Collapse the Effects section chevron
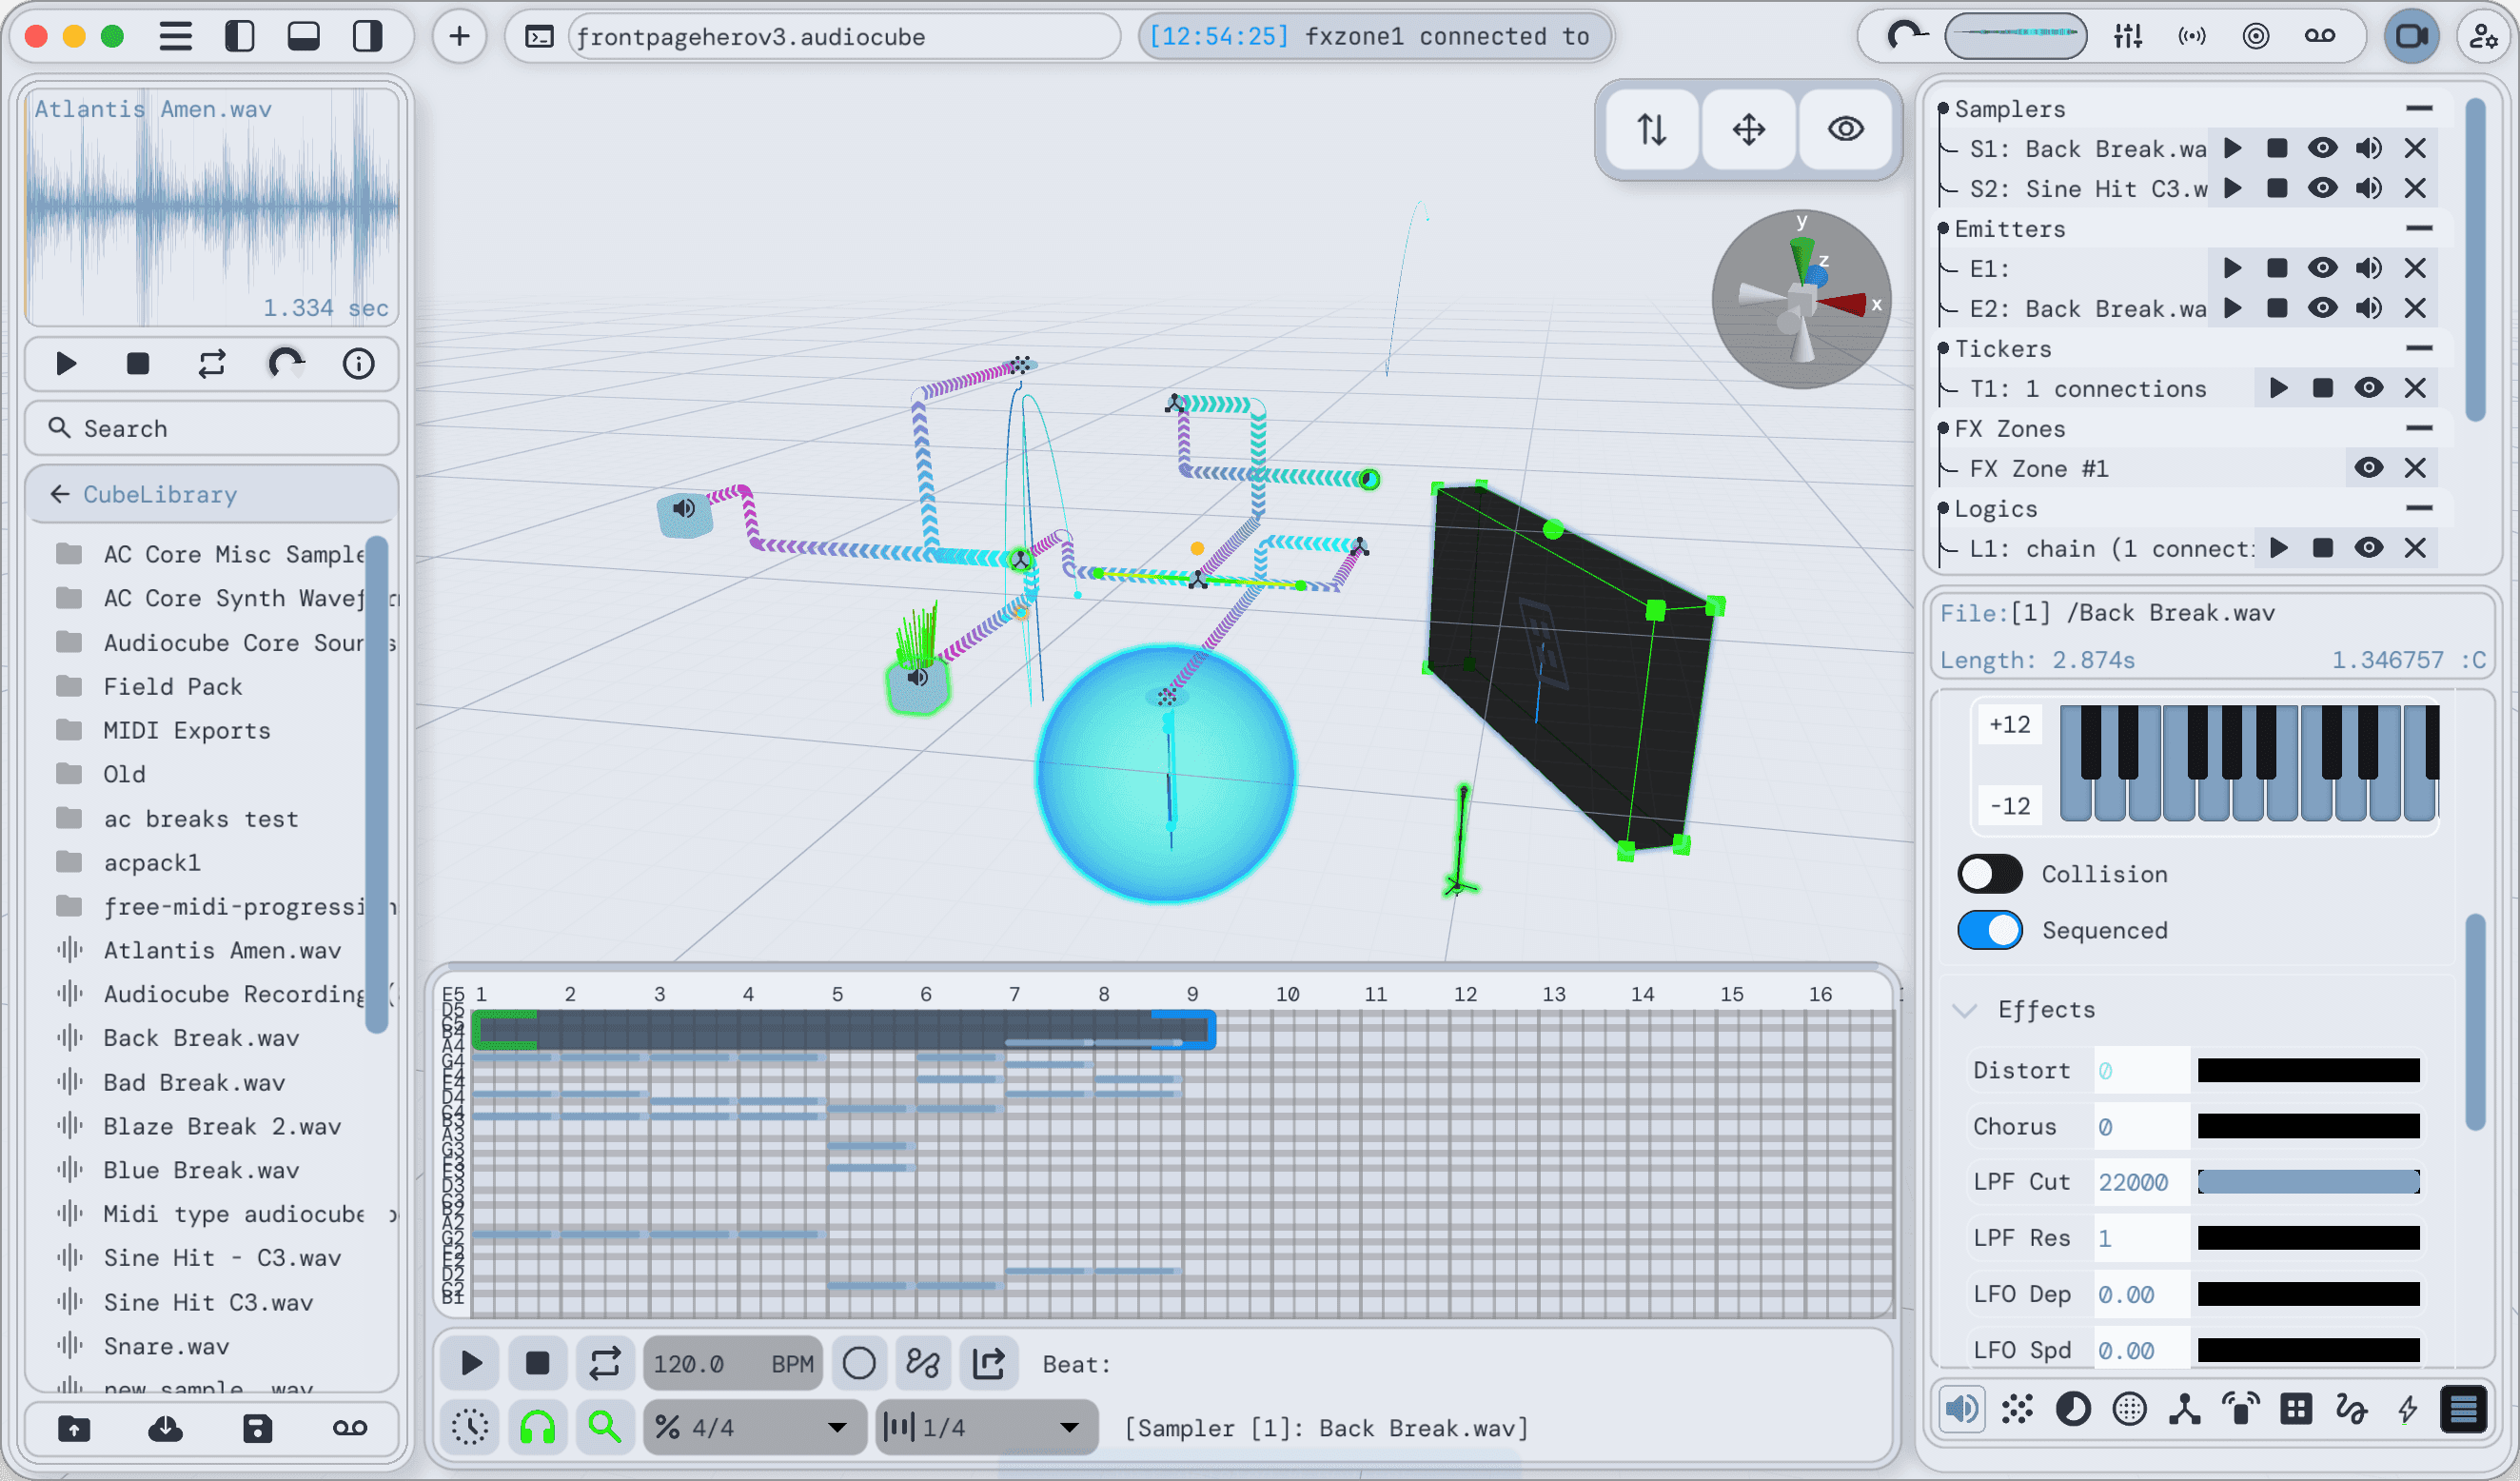2520x1481 pixels. (x=1965, y=1010)
